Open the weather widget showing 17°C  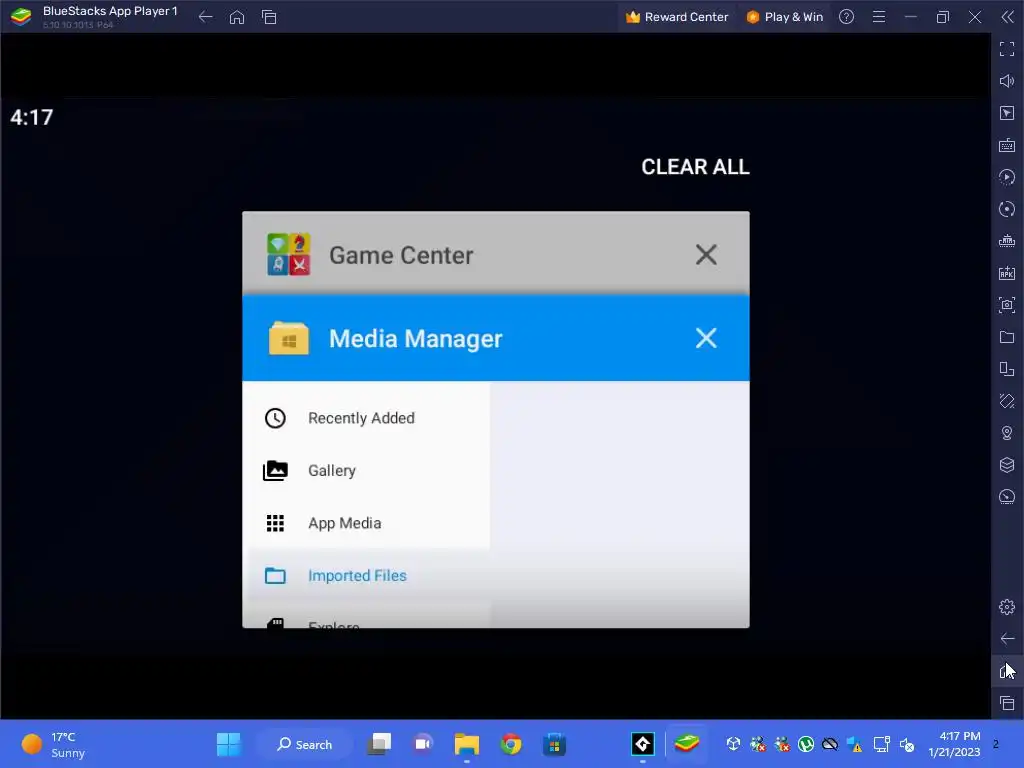click(x=55, y=744)
